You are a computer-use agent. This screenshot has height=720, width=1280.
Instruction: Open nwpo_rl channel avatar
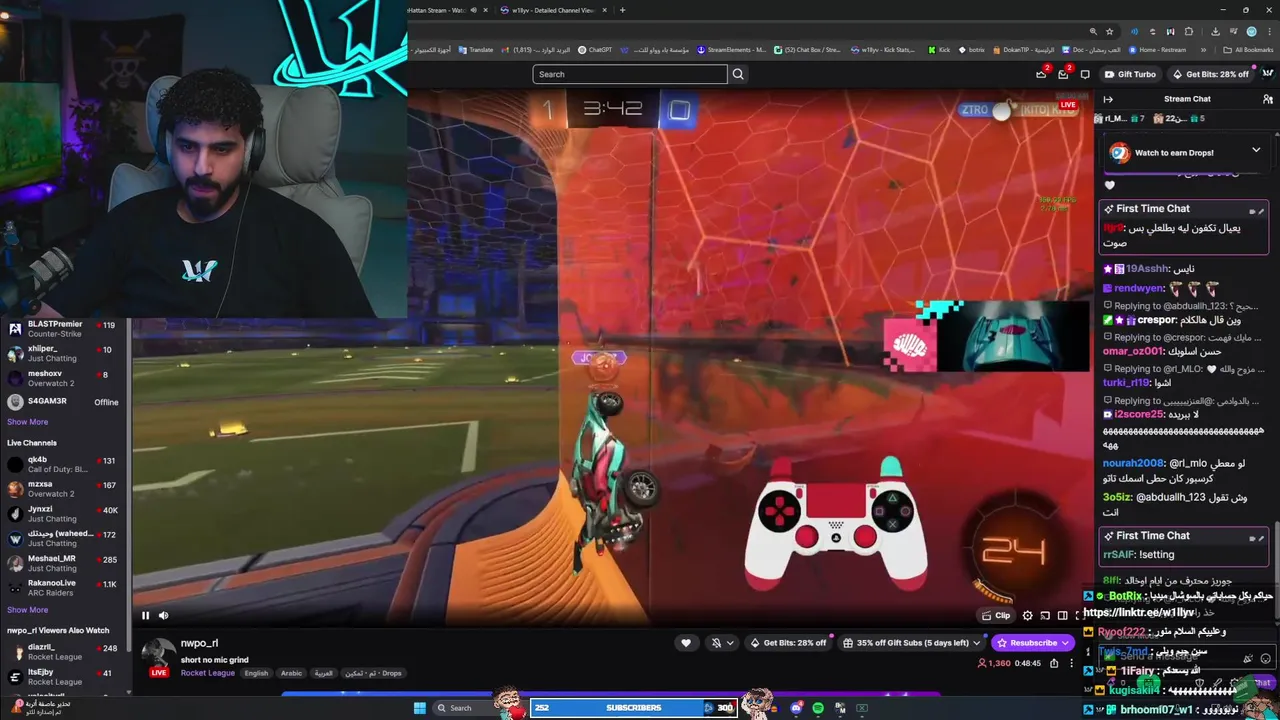pyautogui.click(x=158, y=655)
